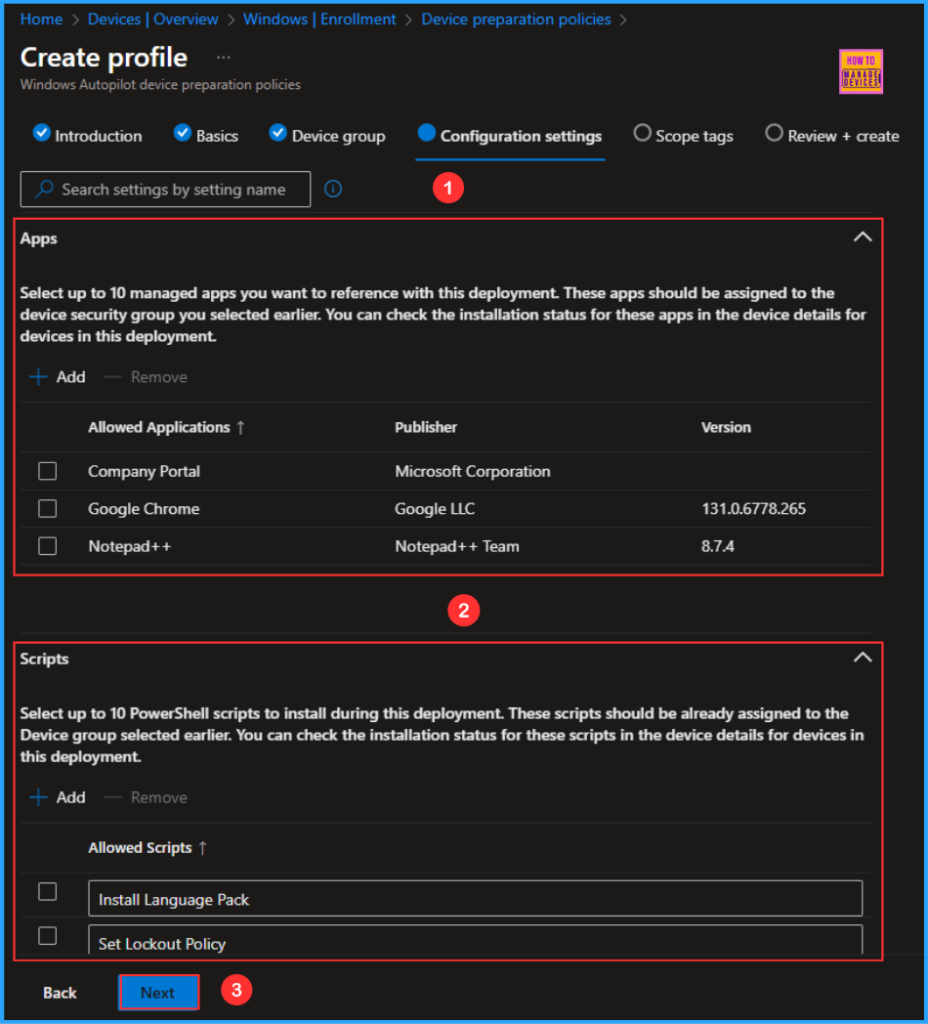Click the Notepad++ Team publisher cell
928x1024 pixels.
[x=456, y=546]
